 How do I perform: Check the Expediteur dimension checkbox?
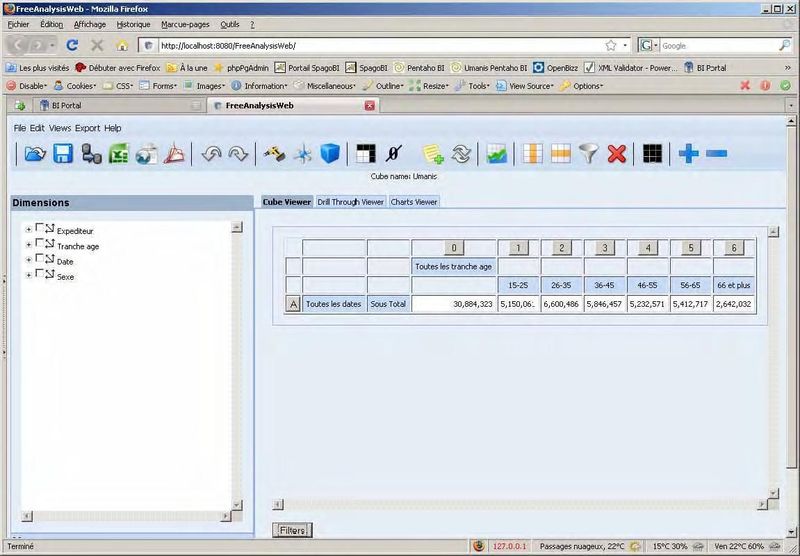point(40,229)
